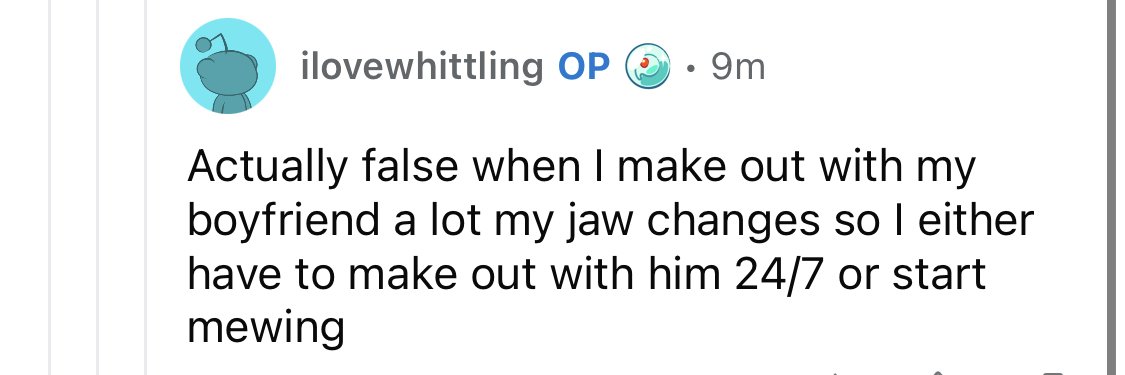1125x375 pixels.
Task: Click the Snoo's head inside the avatar
Action: coord(224,72)
